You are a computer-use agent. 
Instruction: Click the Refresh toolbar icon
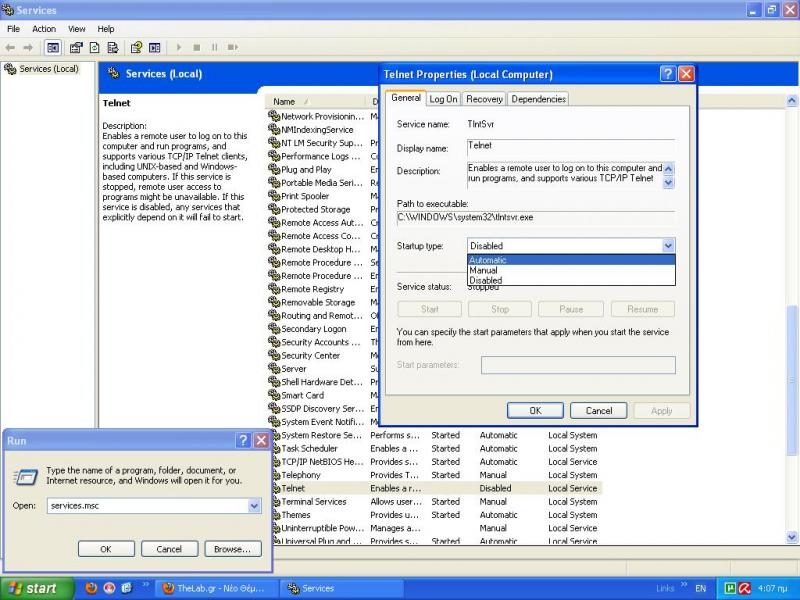coord(94,47)
